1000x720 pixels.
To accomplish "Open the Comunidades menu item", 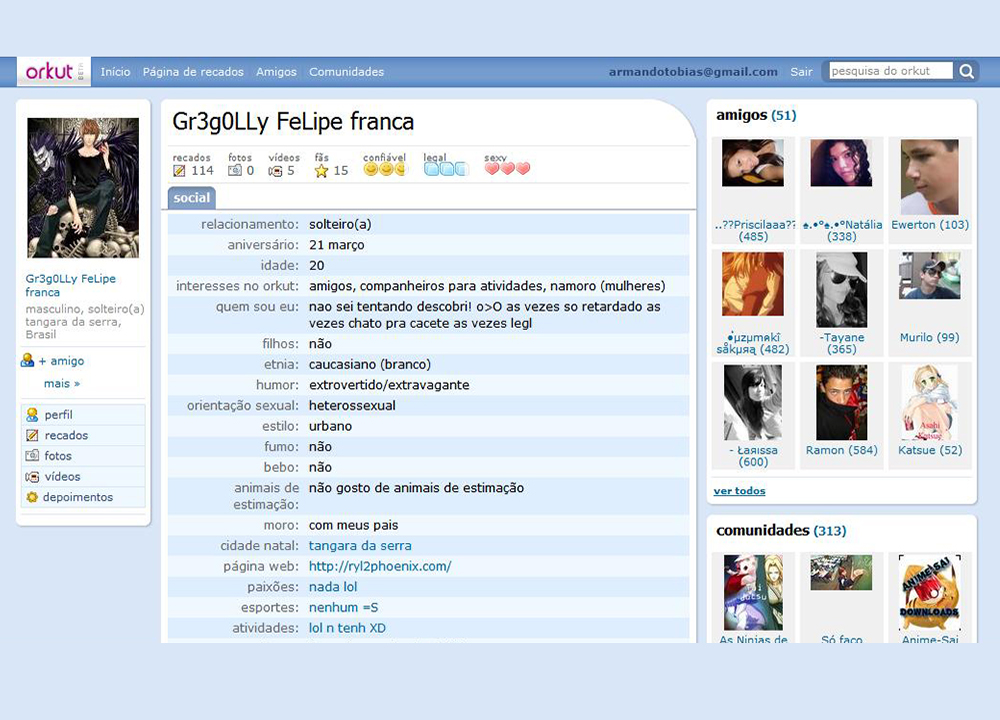I will pyautogui.click(x=347, y=72).
